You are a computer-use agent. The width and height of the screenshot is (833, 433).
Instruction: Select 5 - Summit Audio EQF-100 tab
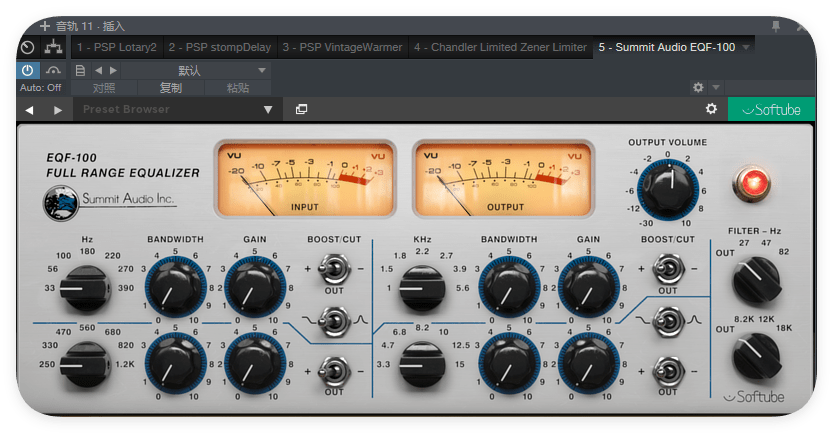pos(667,47)
